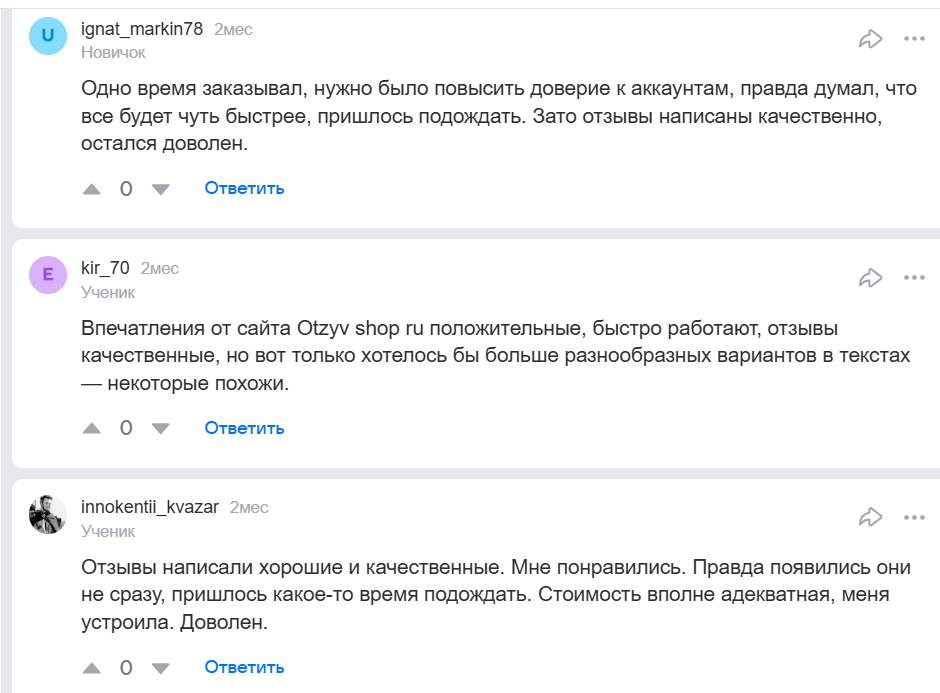Viewport: 940px width, 693px height.
Task: Open more options for ignat_markin78's comment
Action: (x=914, y=39)
